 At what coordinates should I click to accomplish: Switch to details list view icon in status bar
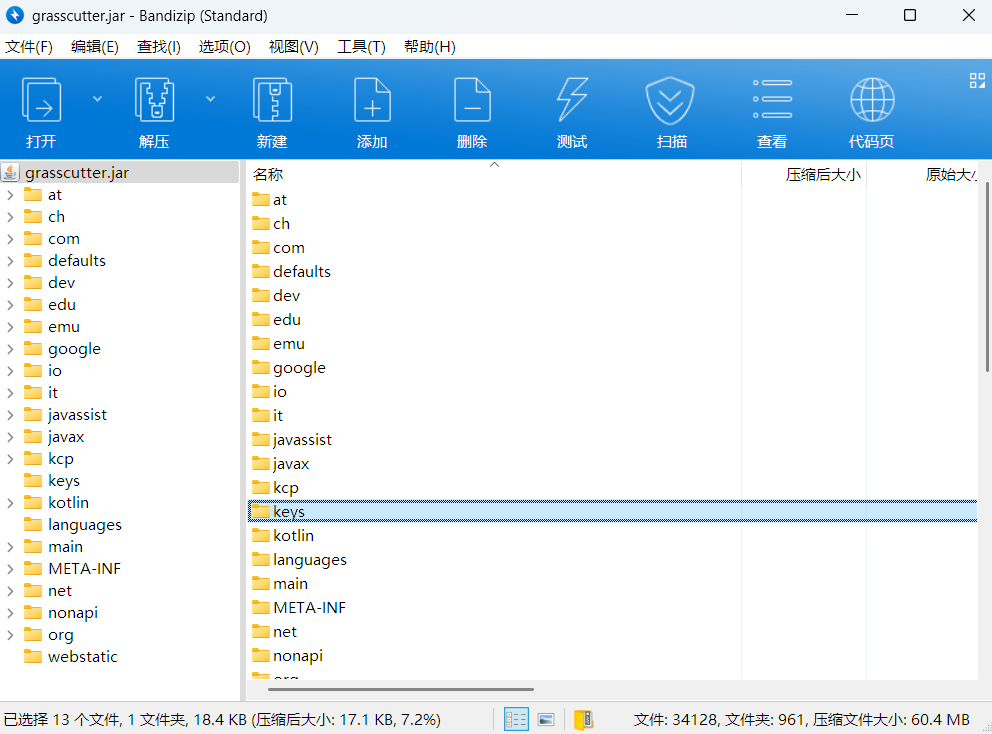(516, 719)
